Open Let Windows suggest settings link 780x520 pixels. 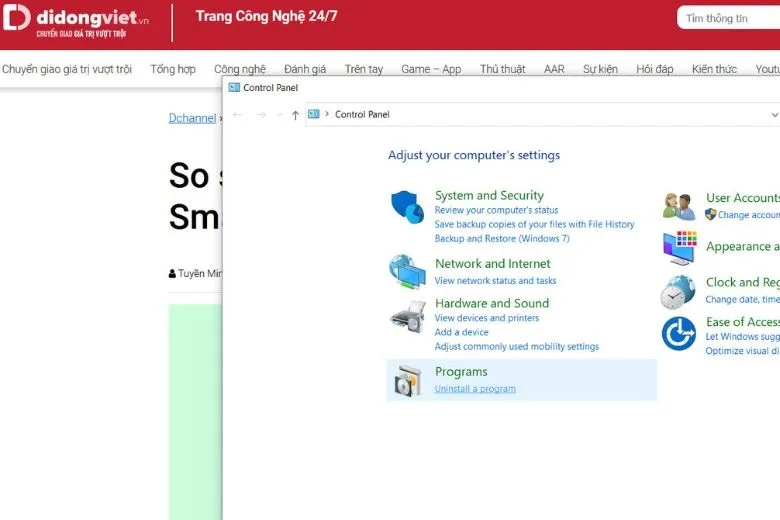pos(742,336)
